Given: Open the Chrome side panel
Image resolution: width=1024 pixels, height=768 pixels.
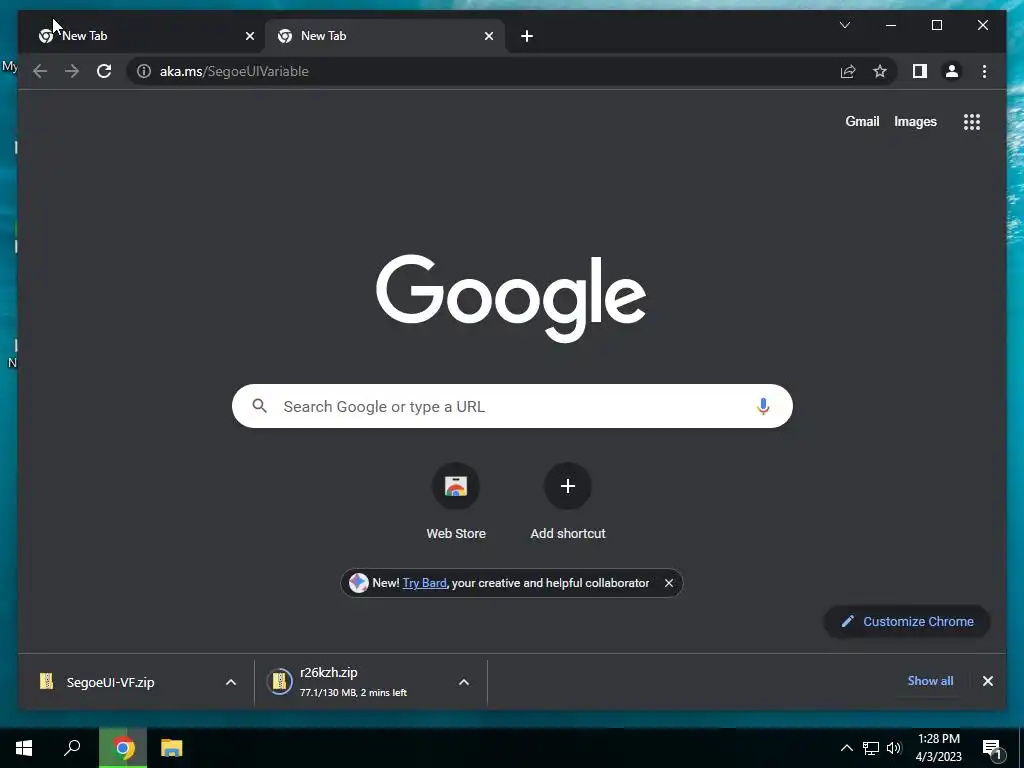Looking at the screenshot, I should tap(920, 71).
